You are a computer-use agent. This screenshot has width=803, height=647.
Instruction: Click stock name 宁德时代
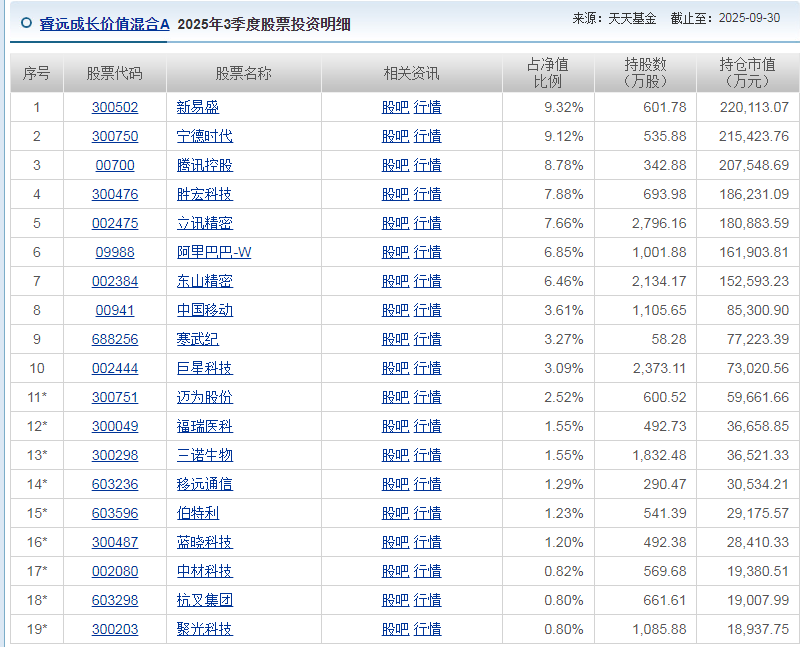(x=204, y=136)
